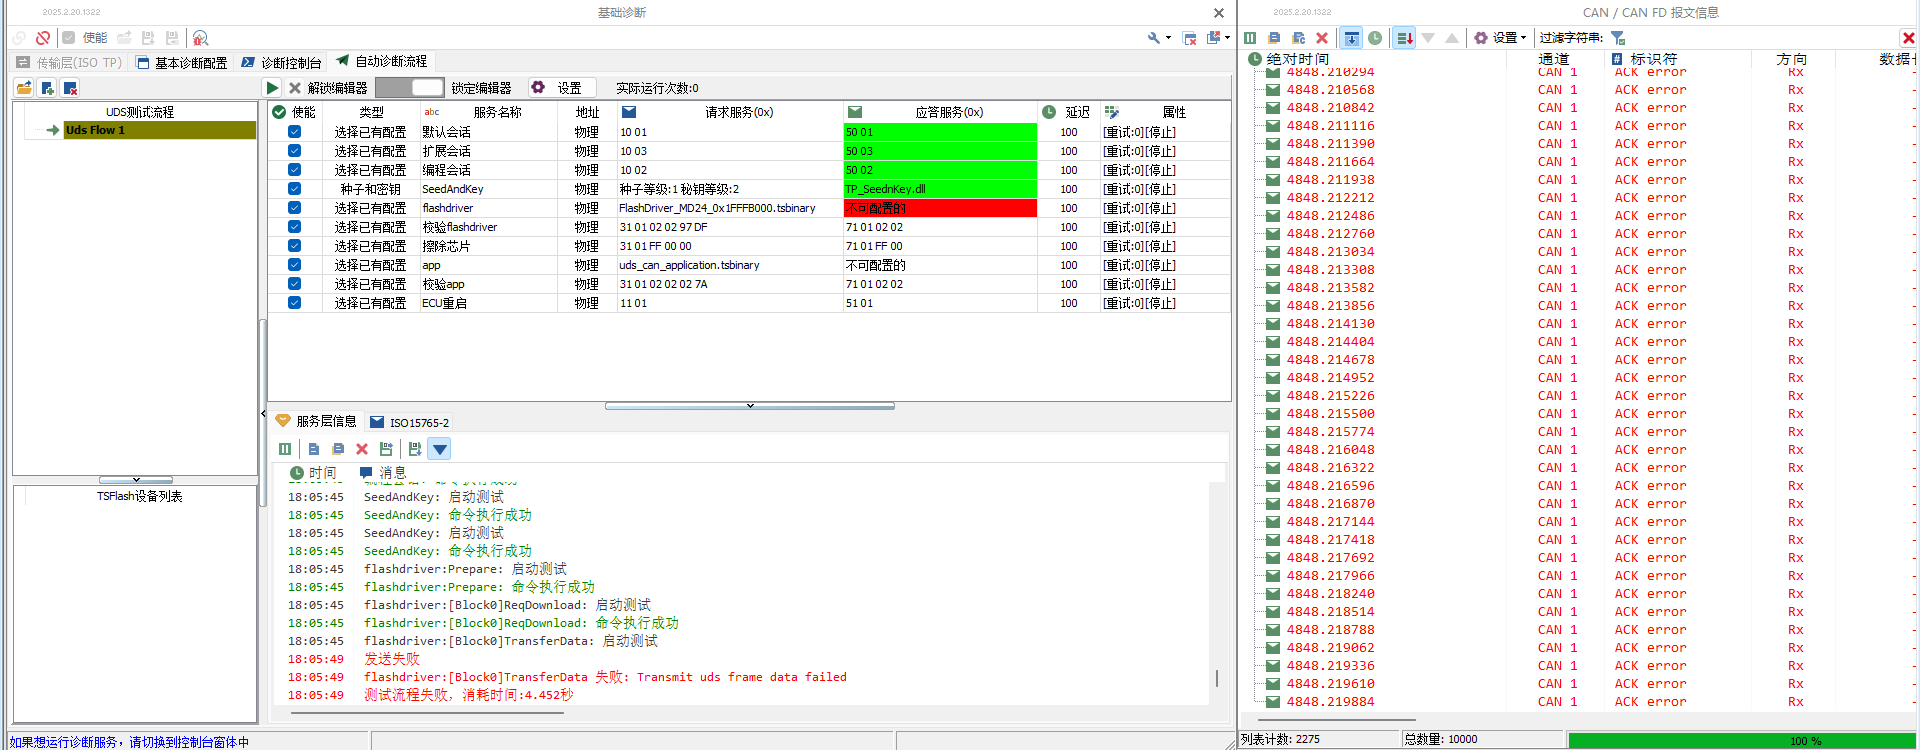Add a new UDS test flow

click(x=47, y=88)
